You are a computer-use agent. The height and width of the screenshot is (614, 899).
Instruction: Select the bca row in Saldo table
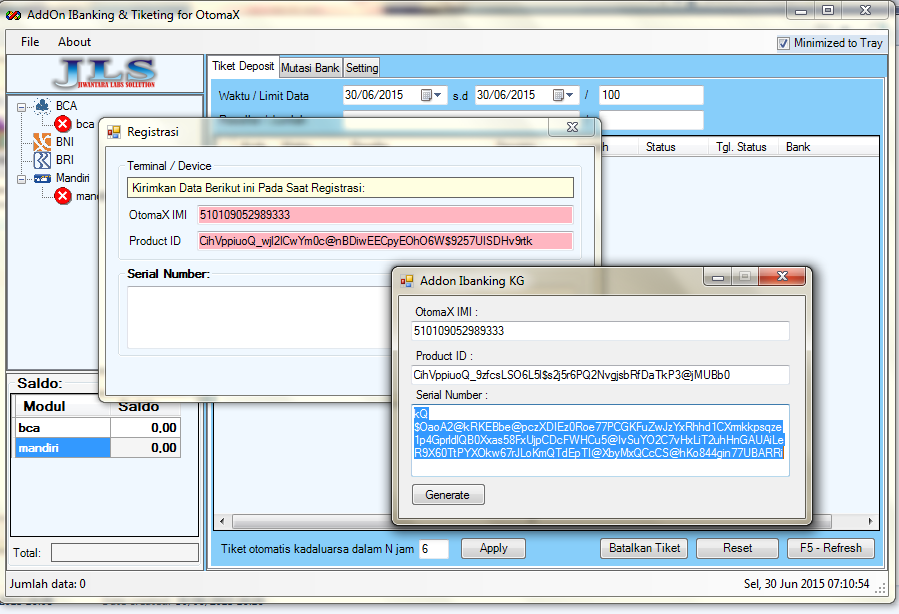pos(98,428)
